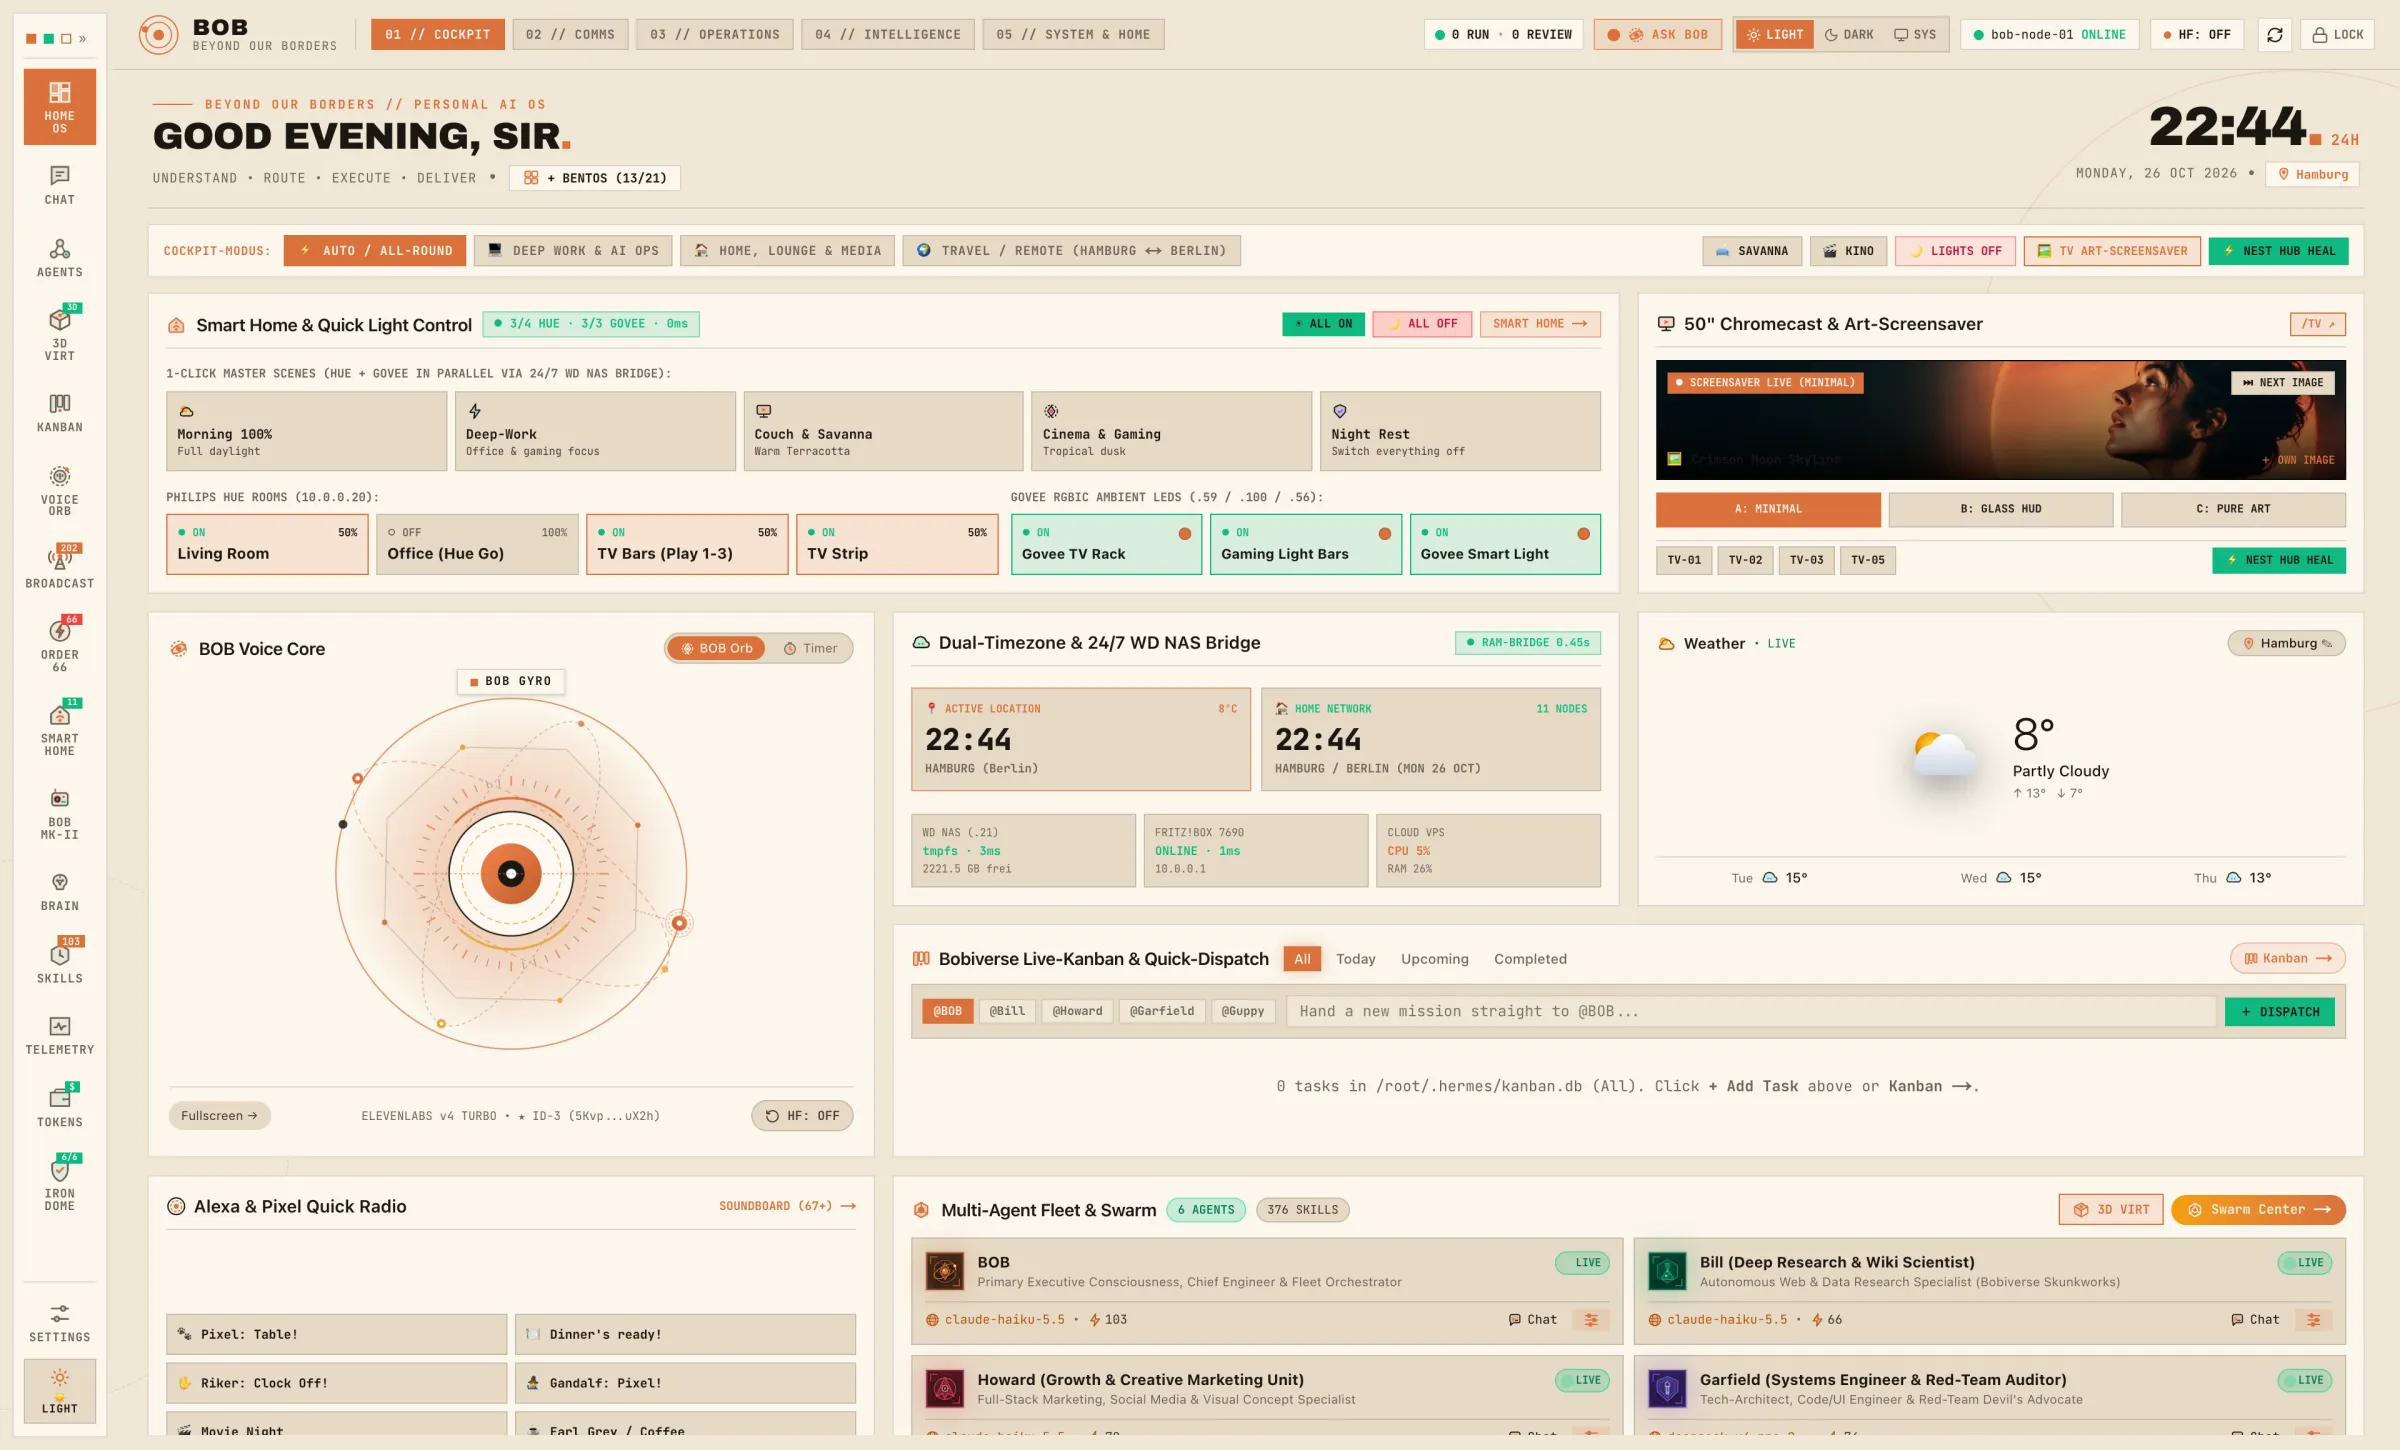Open the 3D Virt sidebar icon
Image resolution: width=2400 pixels, height=1450 pixels.
tap(60, 333)
